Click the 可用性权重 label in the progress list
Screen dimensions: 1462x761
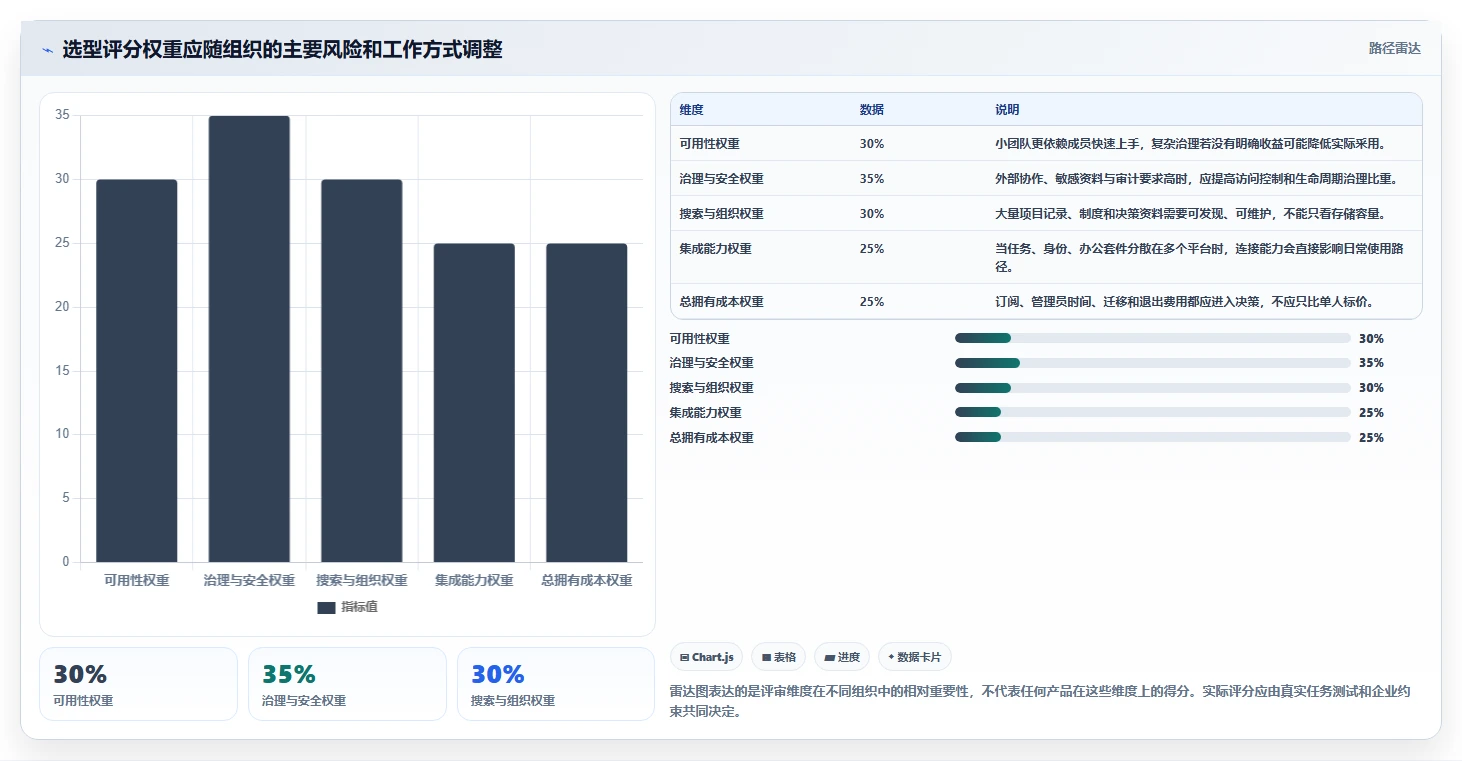pyautogui.click(x=700, y=339)
